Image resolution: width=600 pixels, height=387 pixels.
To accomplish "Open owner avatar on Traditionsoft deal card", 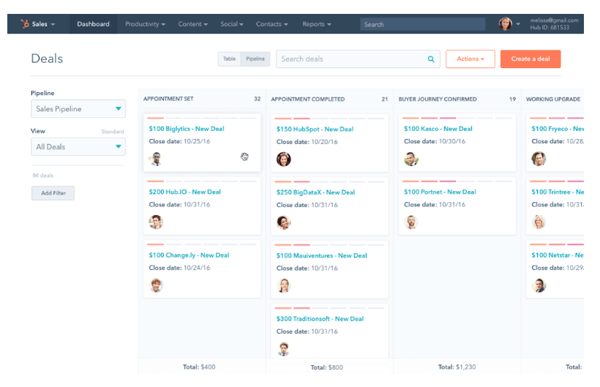I will click(x=284, y=349).
